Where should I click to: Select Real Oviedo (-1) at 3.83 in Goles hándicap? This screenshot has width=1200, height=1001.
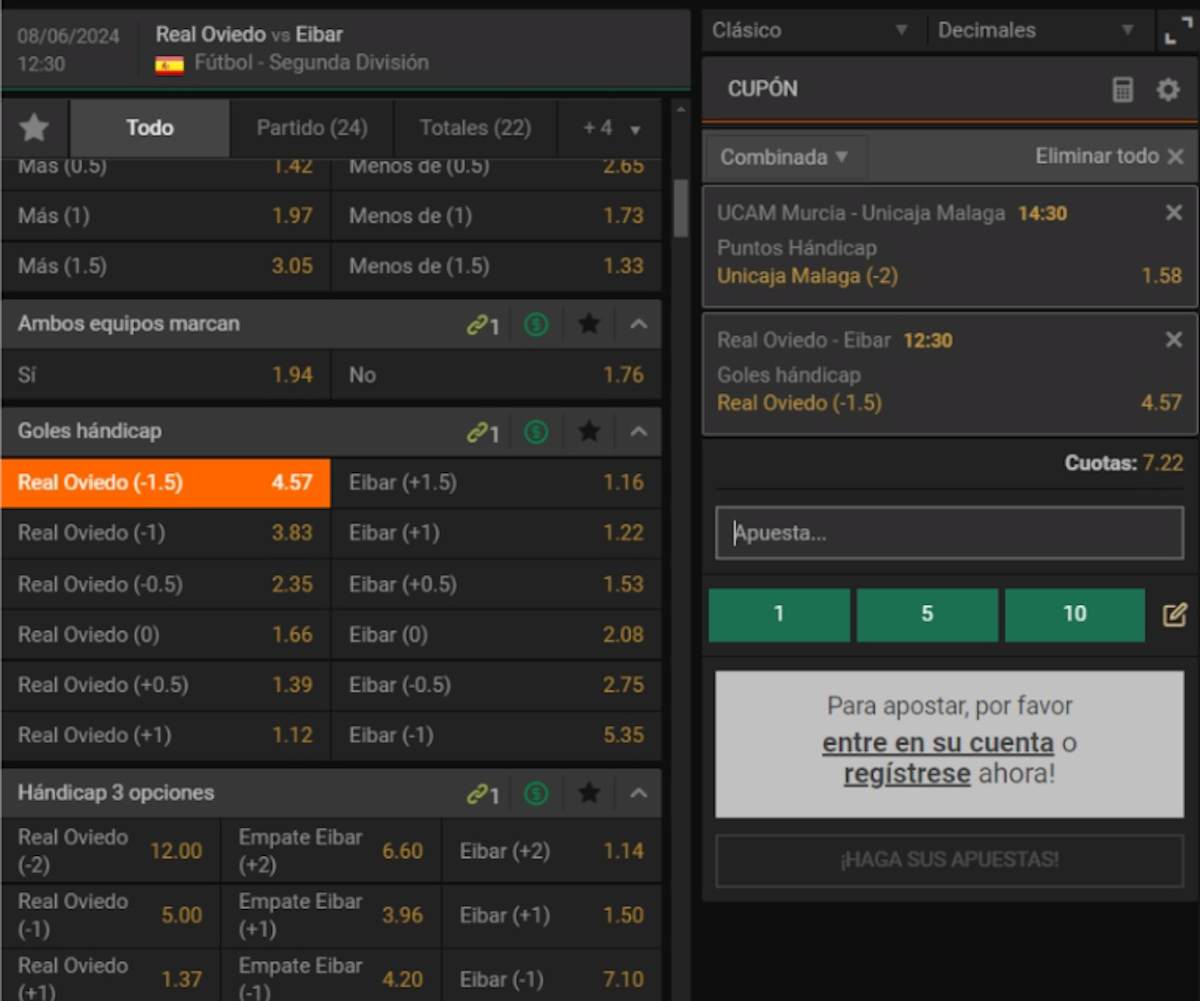coord(166,533)
